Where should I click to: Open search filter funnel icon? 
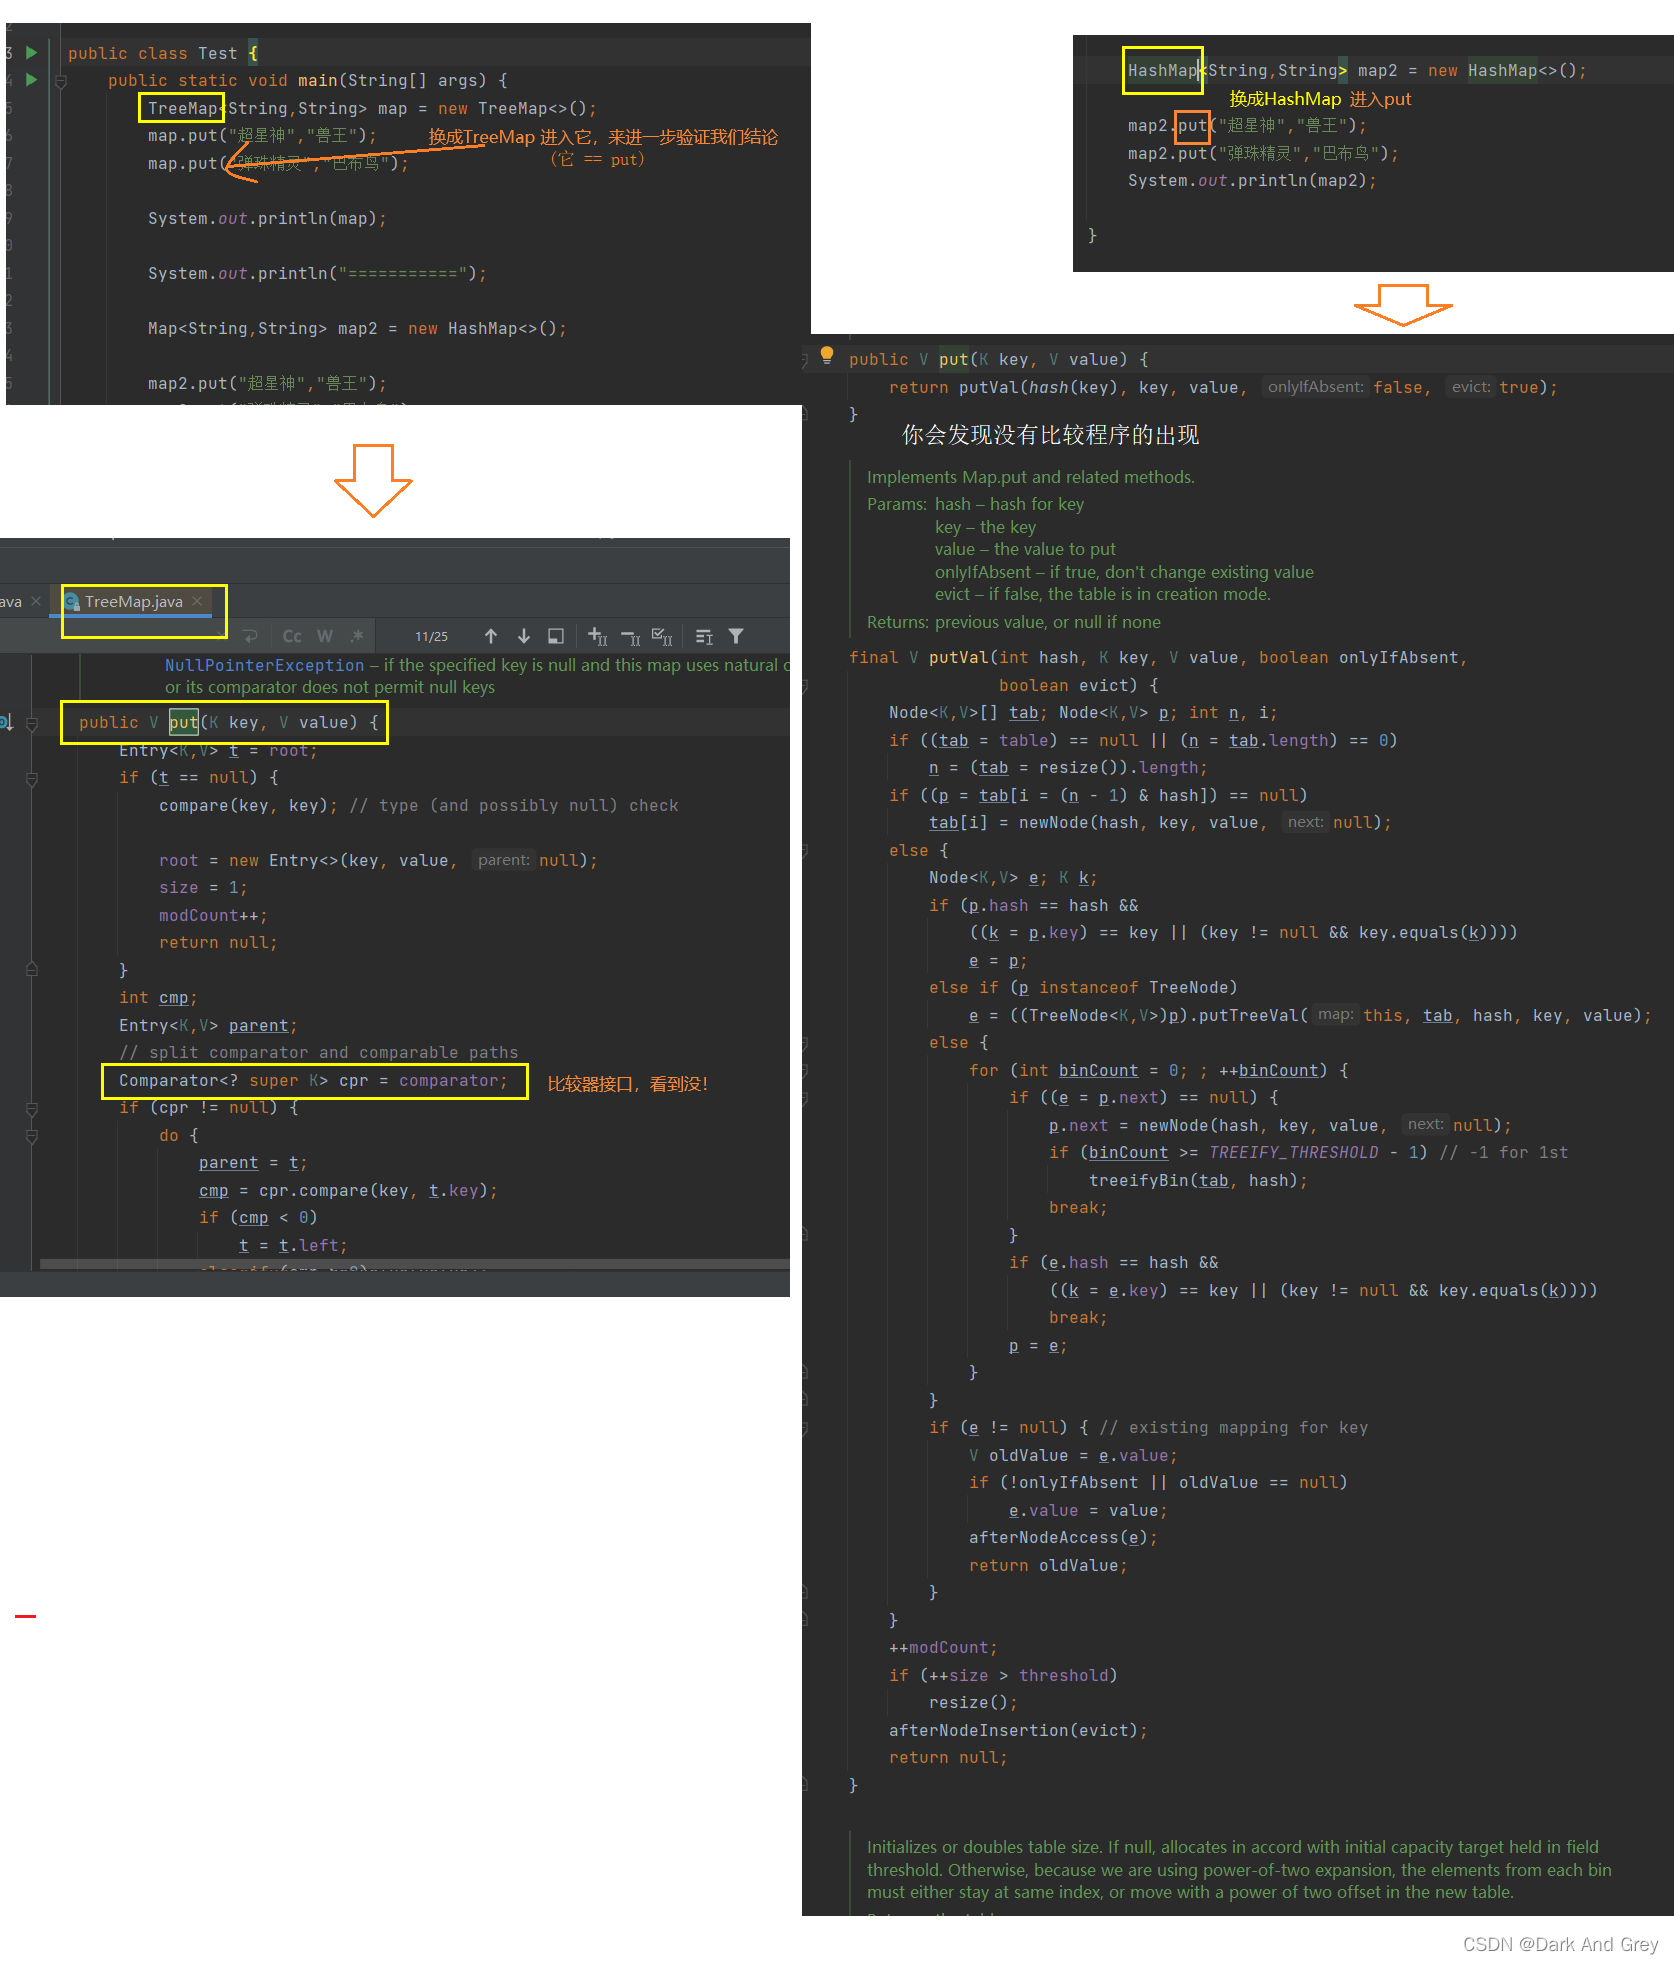coord(736,636)
